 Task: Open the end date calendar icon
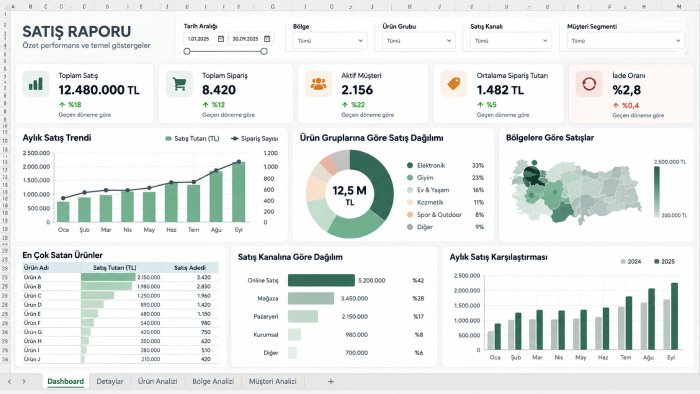pos(267,39)
